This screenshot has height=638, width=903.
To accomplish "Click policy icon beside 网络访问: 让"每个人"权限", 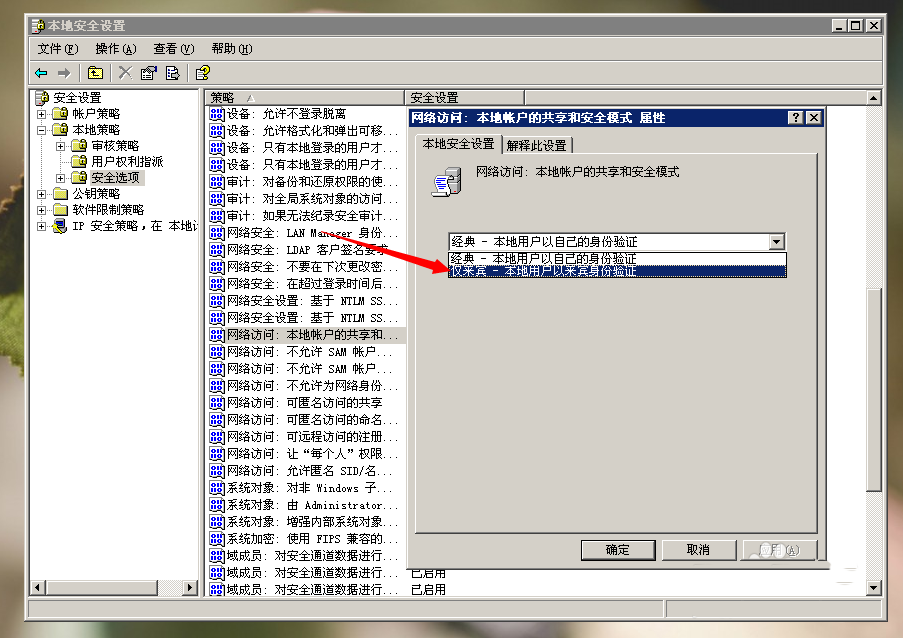I will (217, 454).
